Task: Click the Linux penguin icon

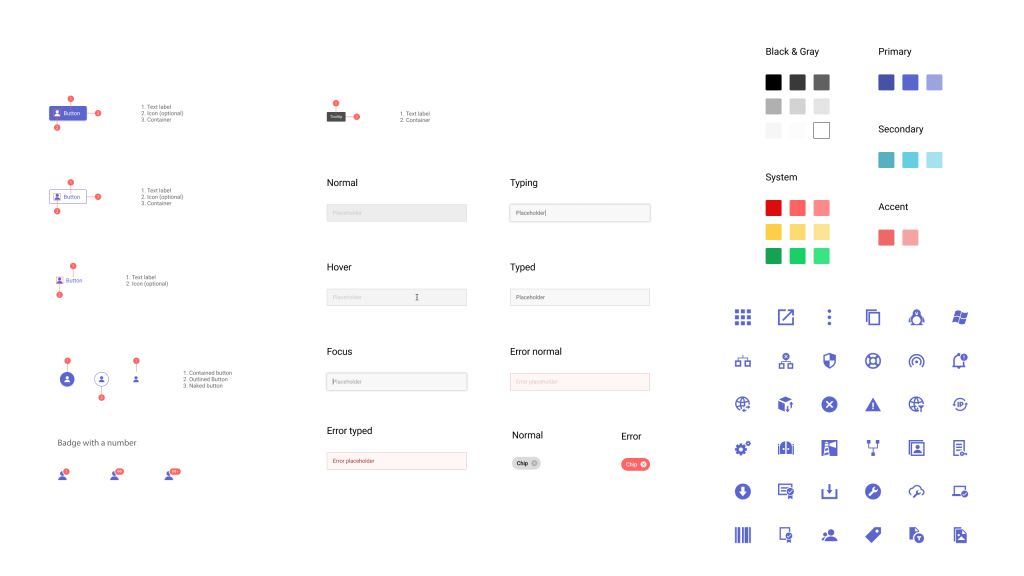Action: pyautogui.click(x=916, y=318)
